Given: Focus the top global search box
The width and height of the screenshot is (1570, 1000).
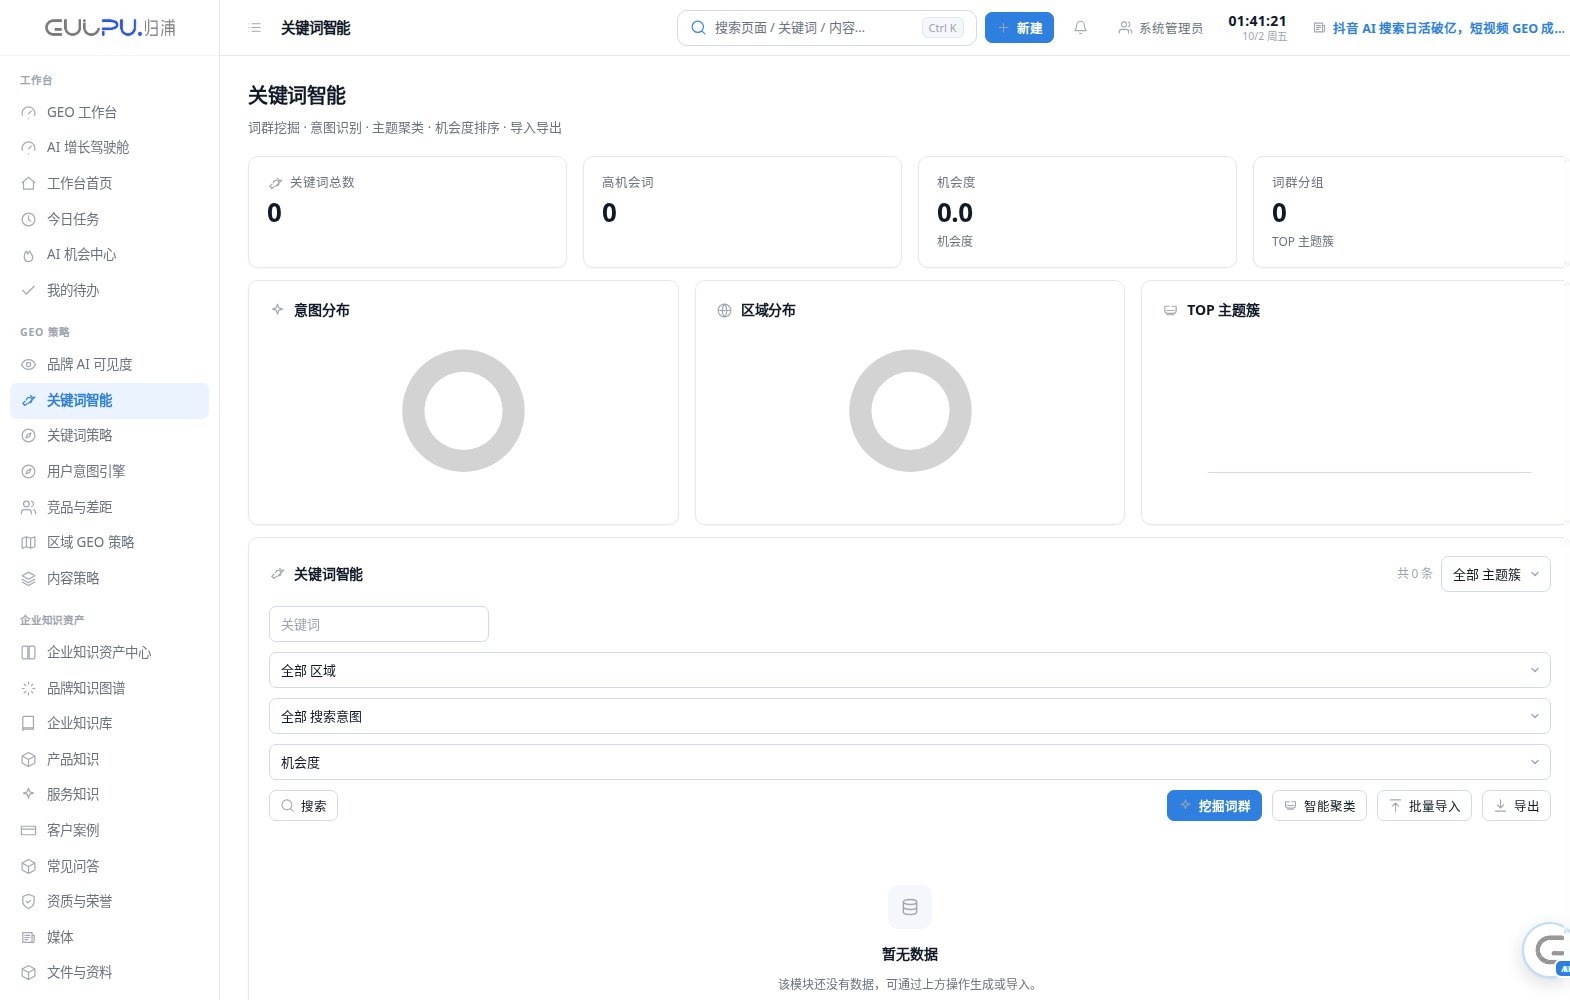Looking at the screenshot, I should pyautogui.click(x=827, y=28).
